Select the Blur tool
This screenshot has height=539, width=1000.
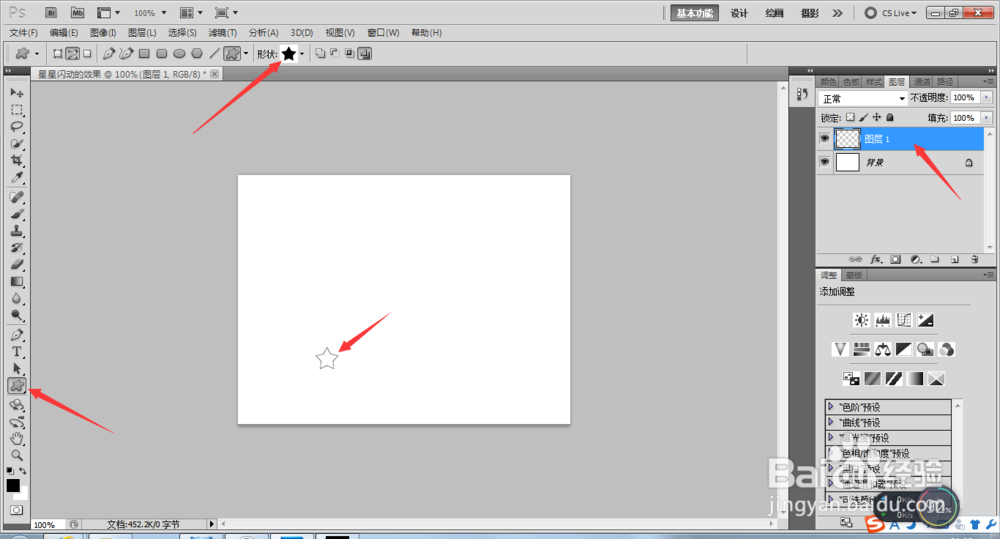click(x=17, y=298)
